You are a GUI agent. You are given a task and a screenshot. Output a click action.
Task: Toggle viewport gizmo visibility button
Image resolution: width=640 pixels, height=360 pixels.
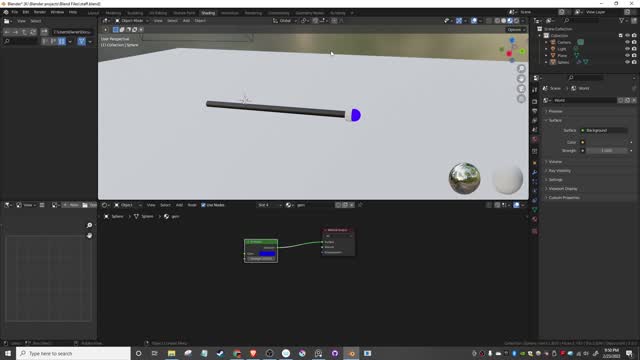(459, 20)
